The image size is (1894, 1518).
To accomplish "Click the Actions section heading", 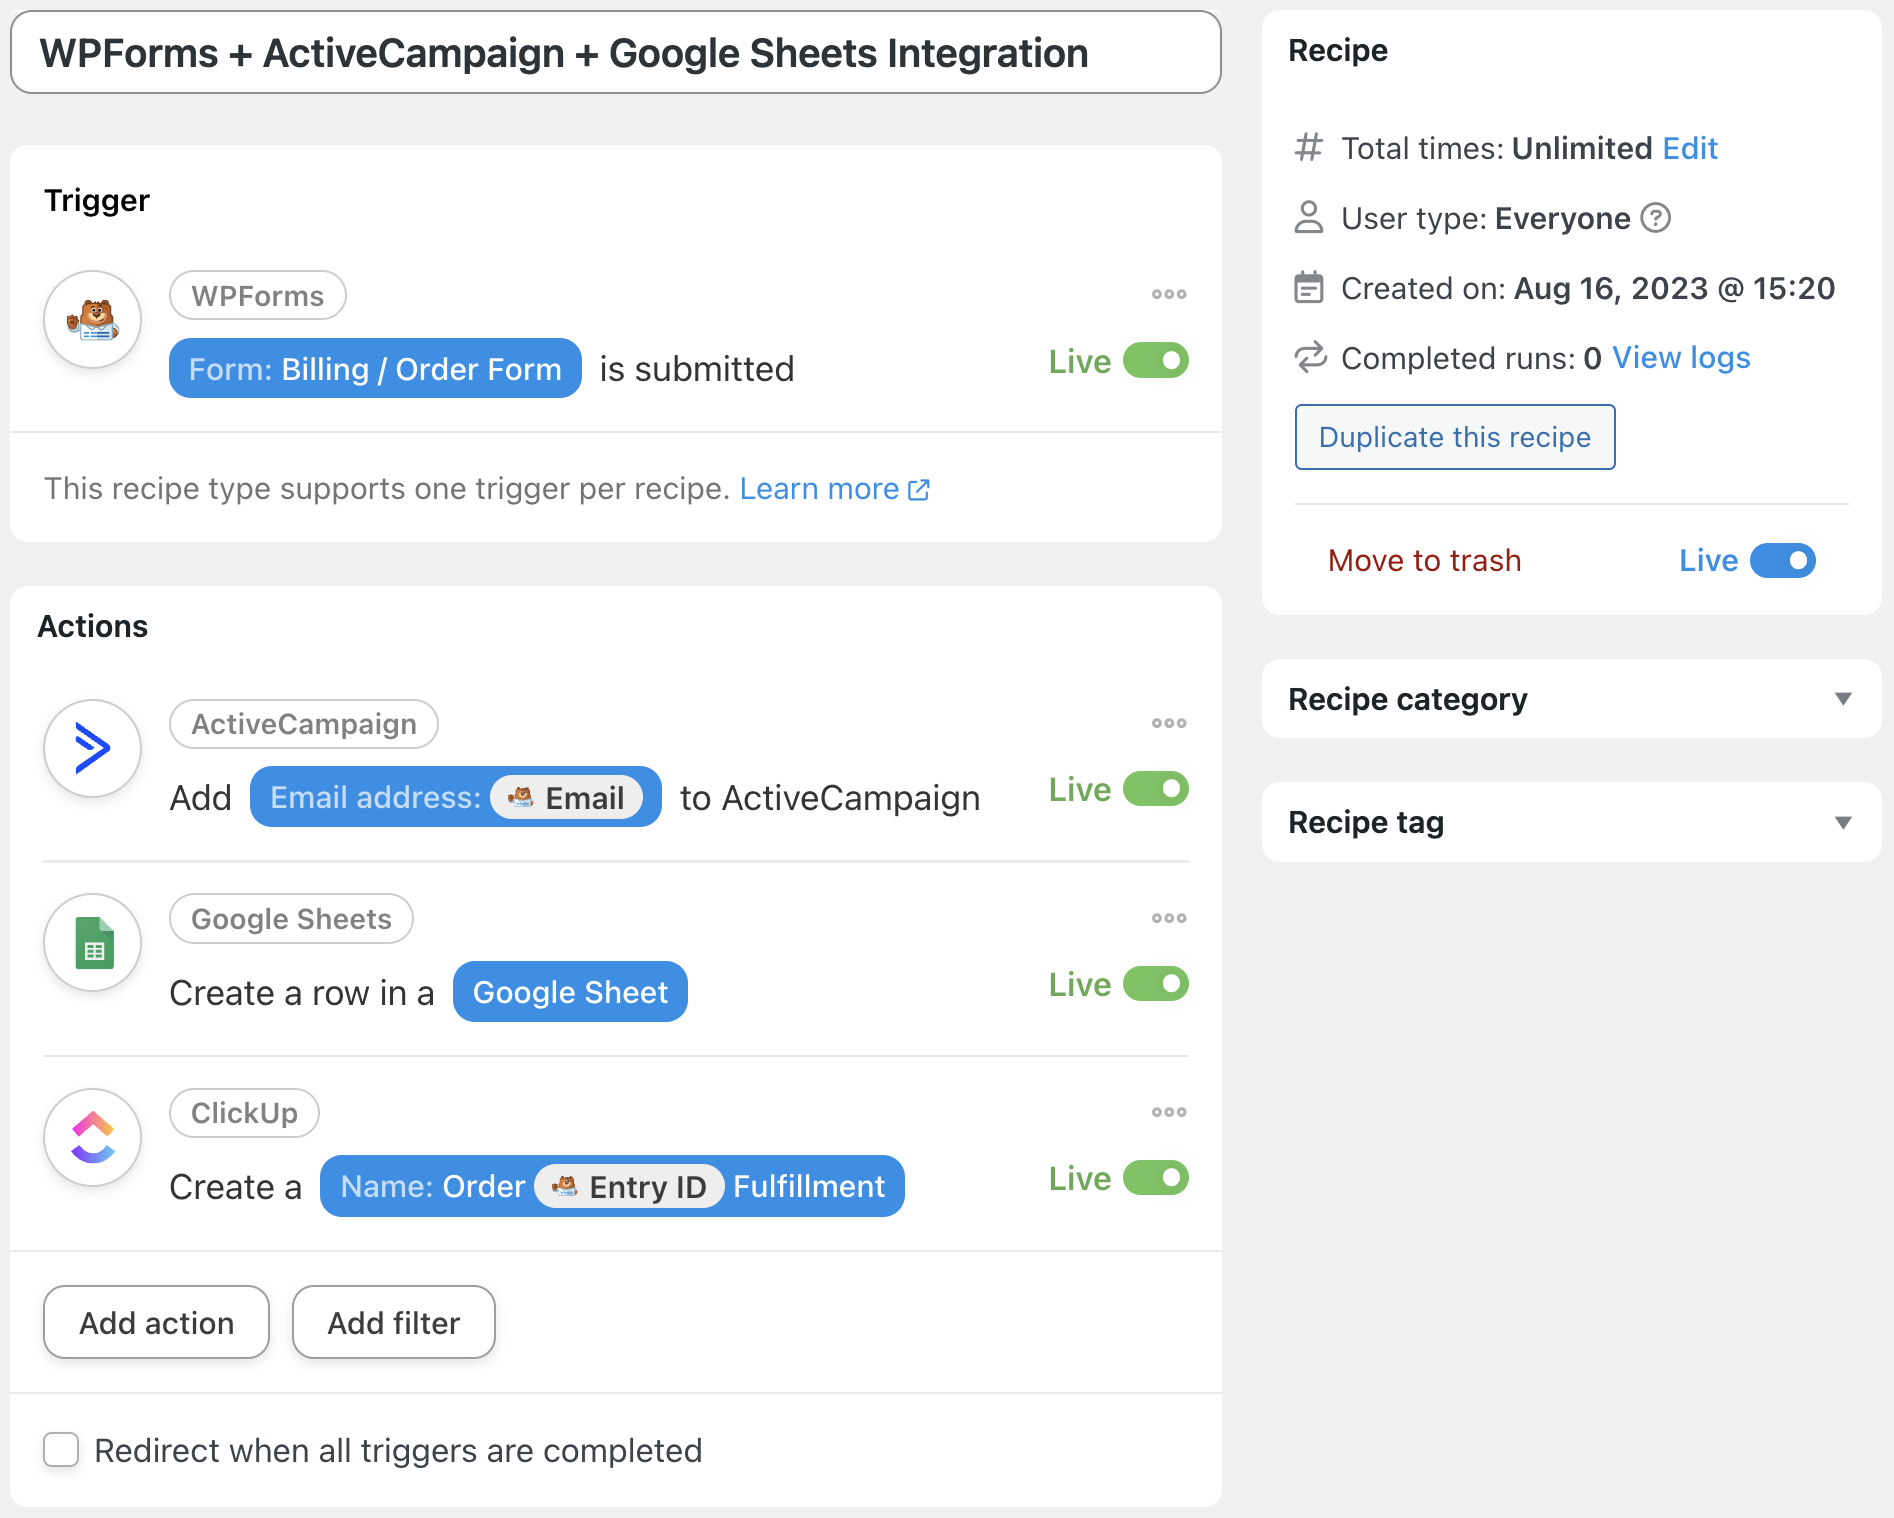I will pos(93,626).
